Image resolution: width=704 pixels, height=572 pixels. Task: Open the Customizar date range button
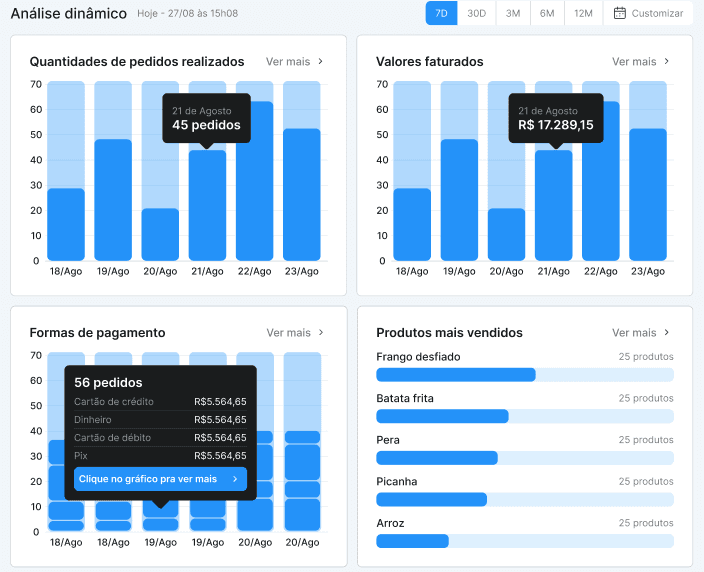point(648,14)
